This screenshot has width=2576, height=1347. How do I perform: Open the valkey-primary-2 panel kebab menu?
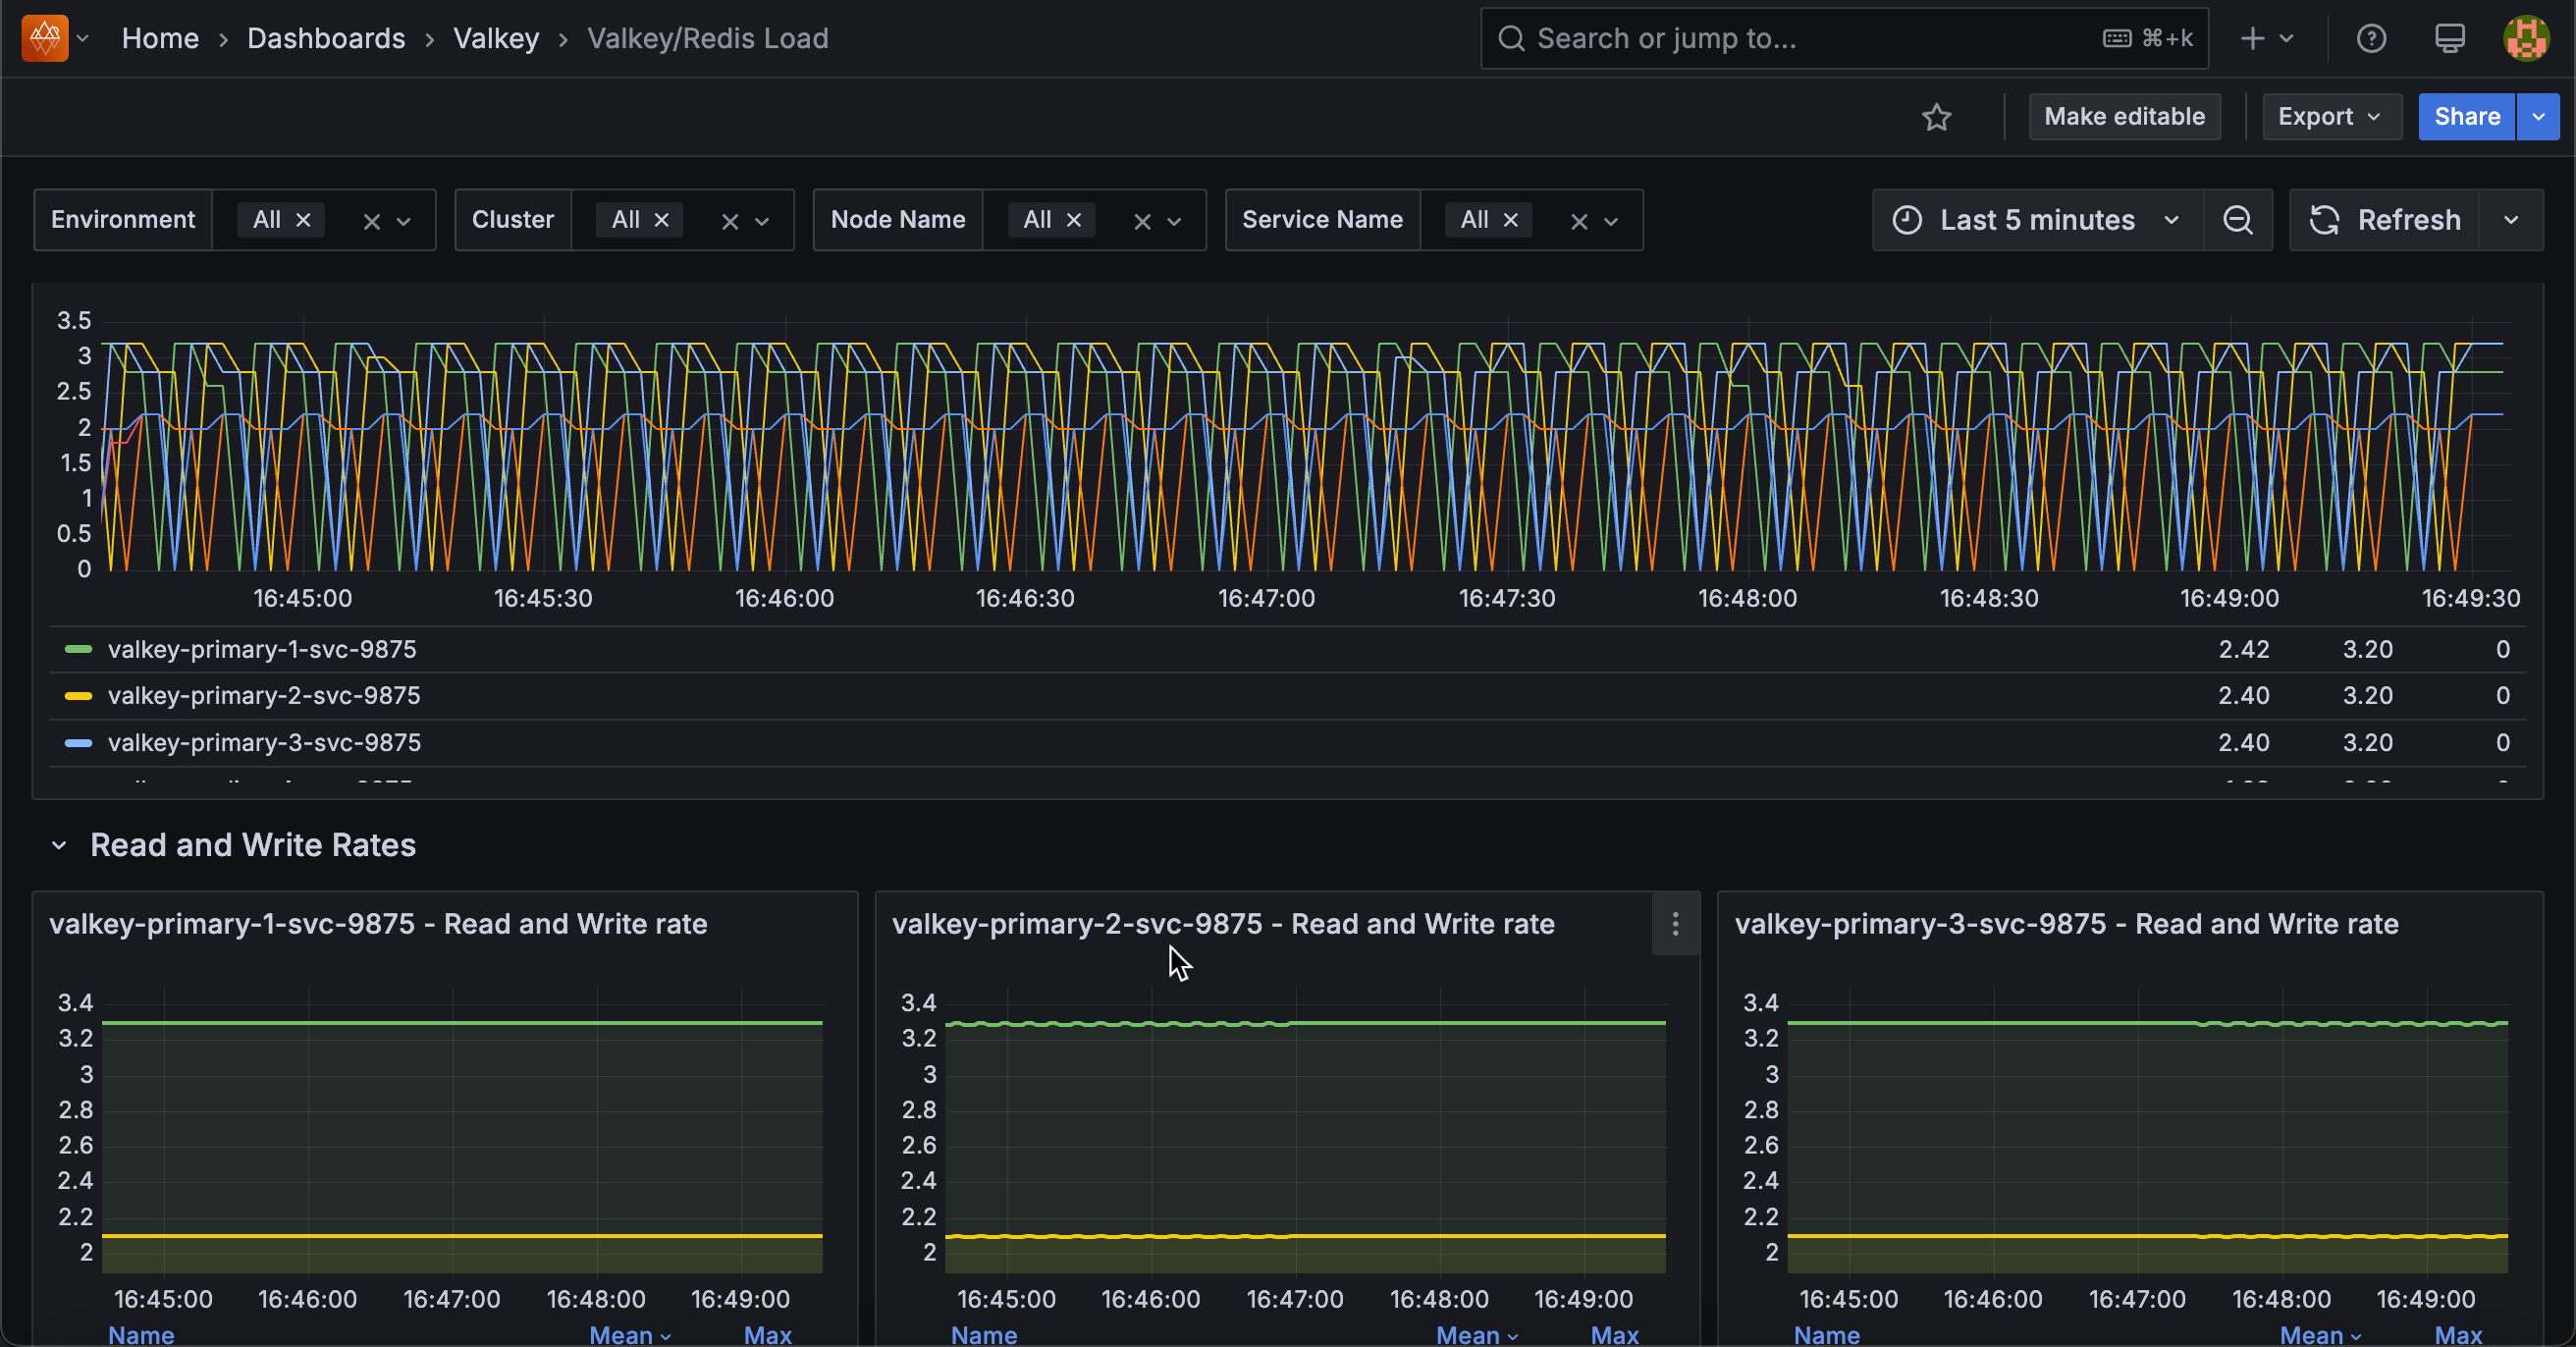pos(1674,924)
